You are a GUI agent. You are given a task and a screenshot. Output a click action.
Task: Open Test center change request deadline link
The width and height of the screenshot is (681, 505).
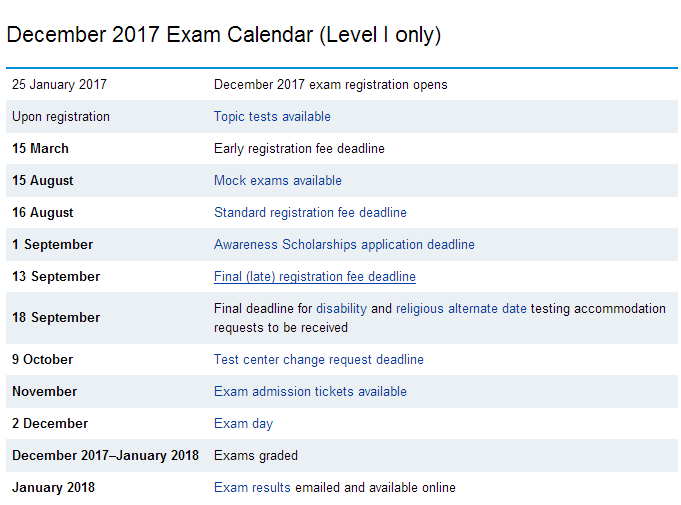(x=319, y=360)
